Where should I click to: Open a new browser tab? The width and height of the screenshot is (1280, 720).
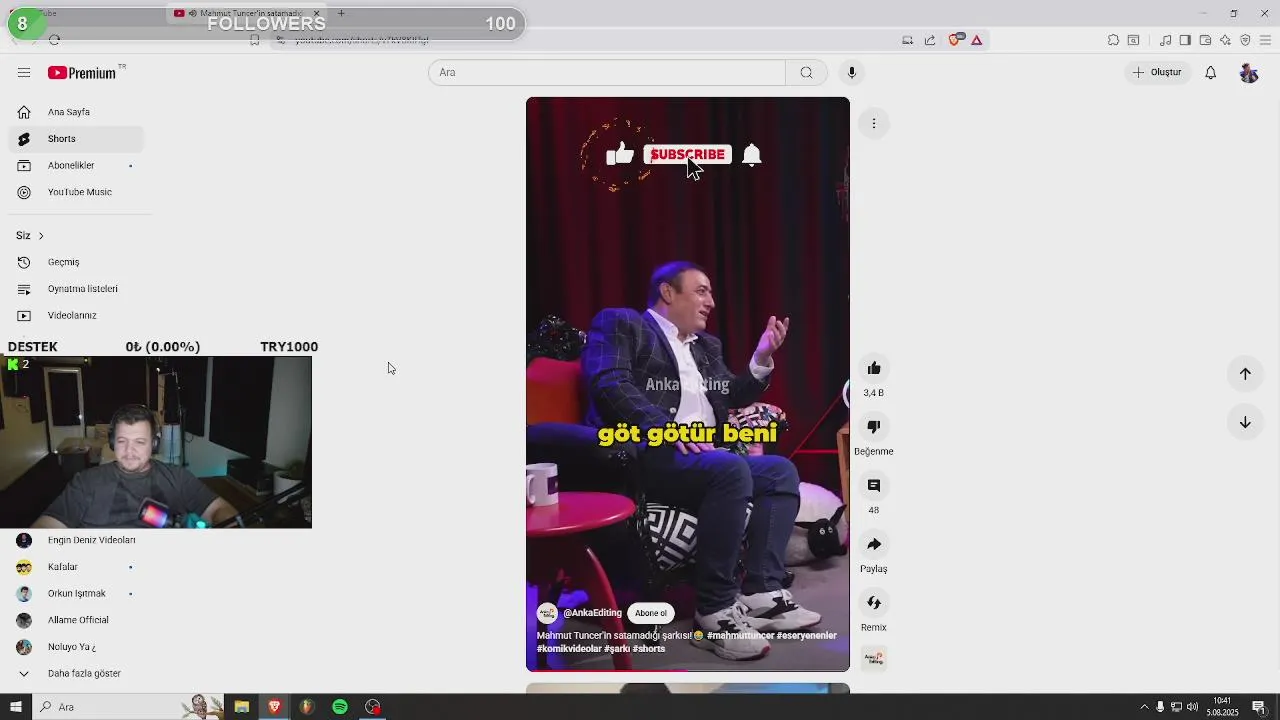click(341, 13)
